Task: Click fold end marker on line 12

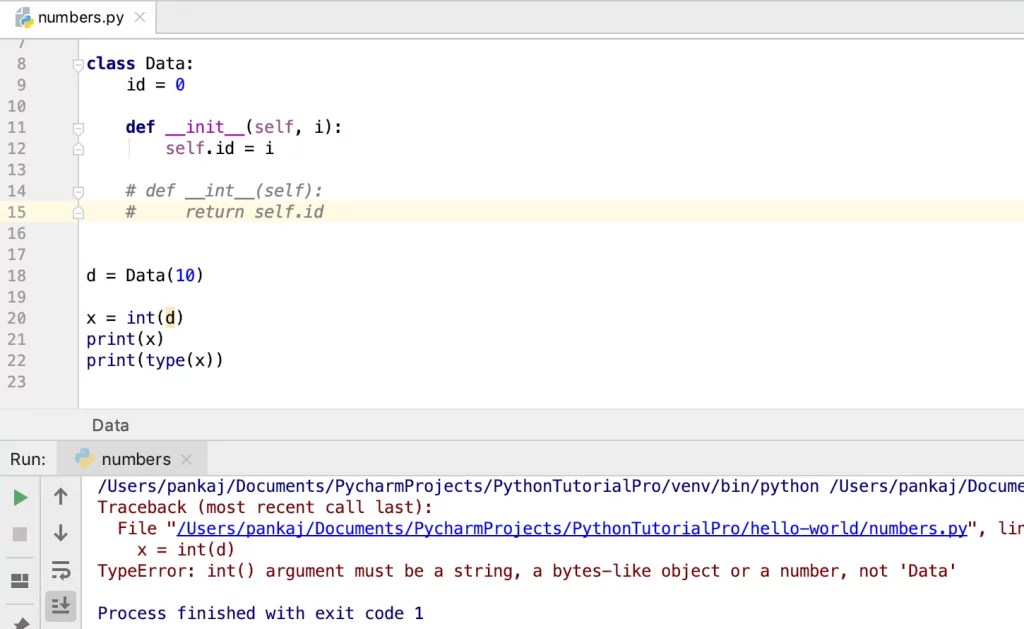Action: click(78, 150)
